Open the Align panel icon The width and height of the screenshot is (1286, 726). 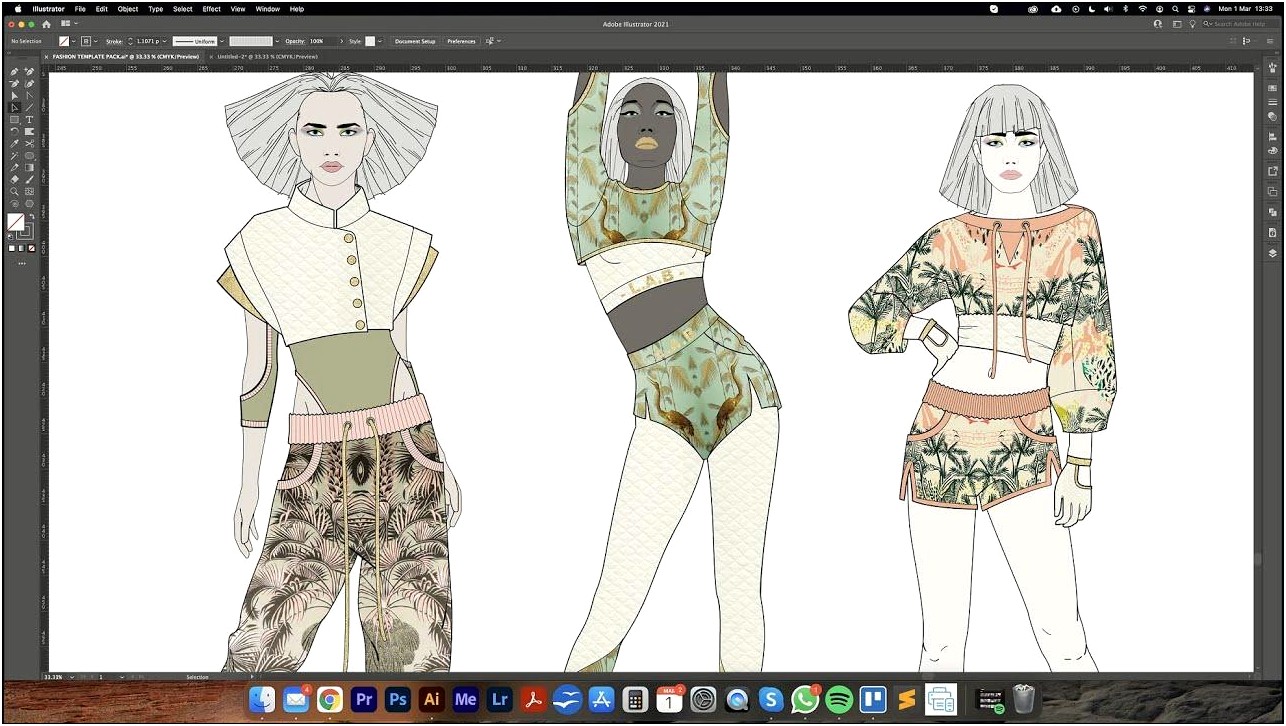(x=1273, y=136)
